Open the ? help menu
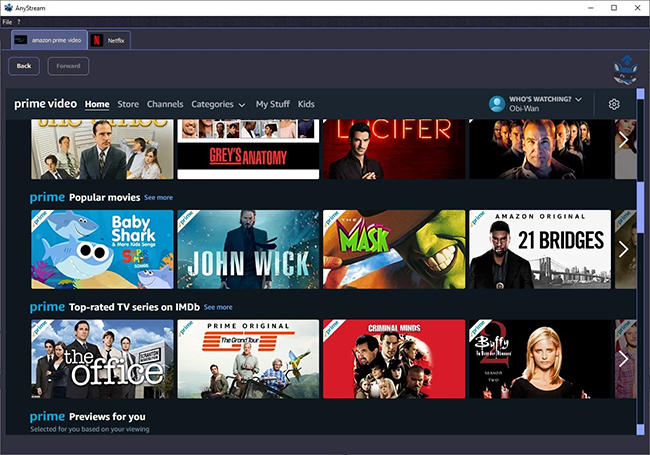The height and width of the screenshot is (455, 650). pyautogui.click(x=19, y=21)
